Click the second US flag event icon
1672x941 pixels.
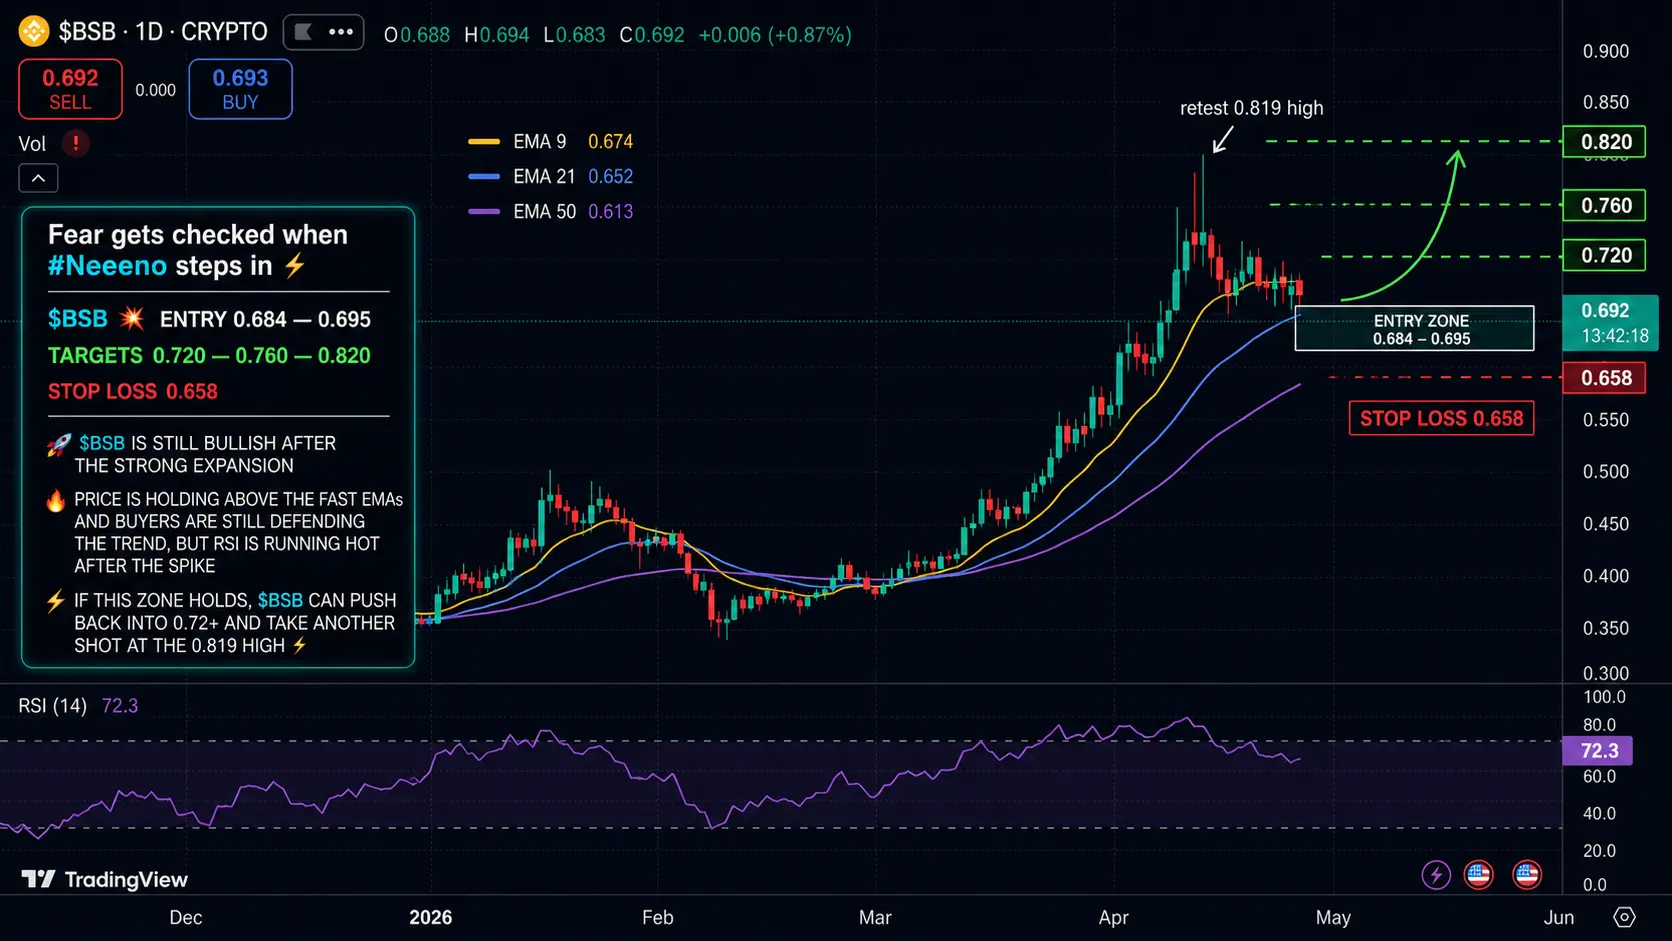1526,875
